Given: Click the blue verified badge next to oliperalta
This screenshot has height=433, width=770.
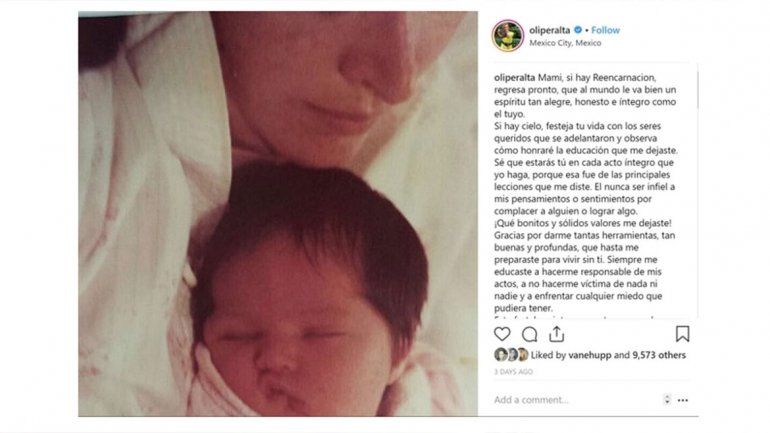Looking at the screenshot, I should click(x=578, y=30).
